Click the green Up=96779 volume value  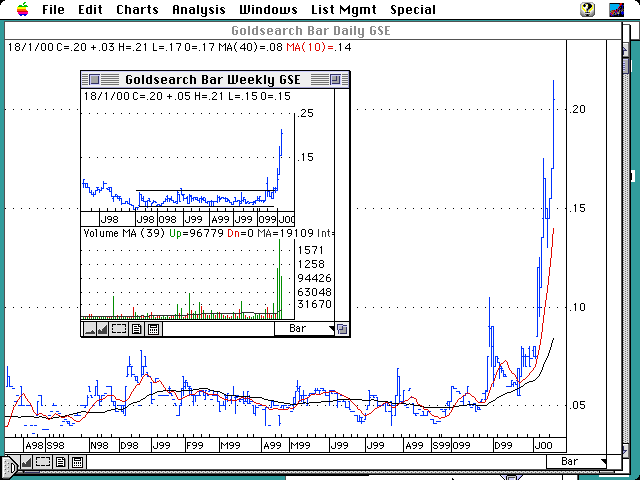(196, 233)
